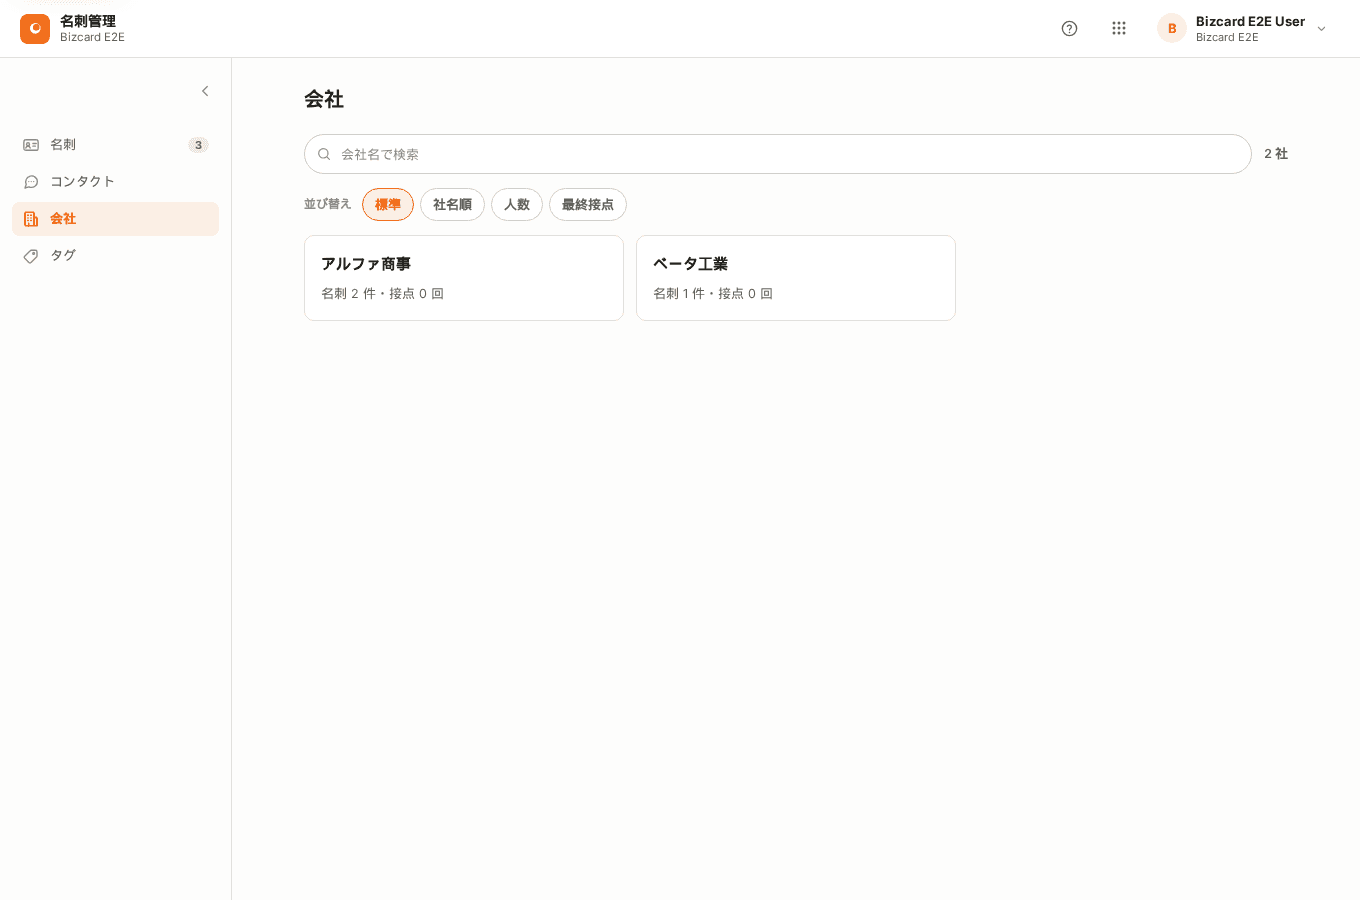Click the 名刺 card icon in the sidebar
The image size is (1360, 900).
tap(31, 145)
